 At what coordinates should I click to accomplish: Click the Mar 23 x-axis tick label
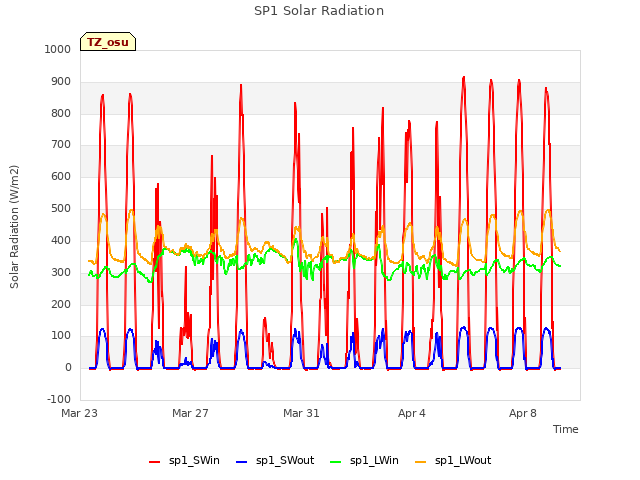coord(80,413)
